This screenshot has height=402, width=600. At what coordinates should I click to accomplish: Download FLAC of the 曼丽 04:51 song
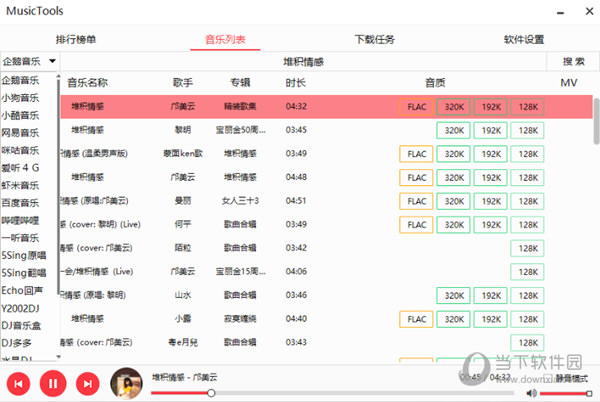[416, 201]
